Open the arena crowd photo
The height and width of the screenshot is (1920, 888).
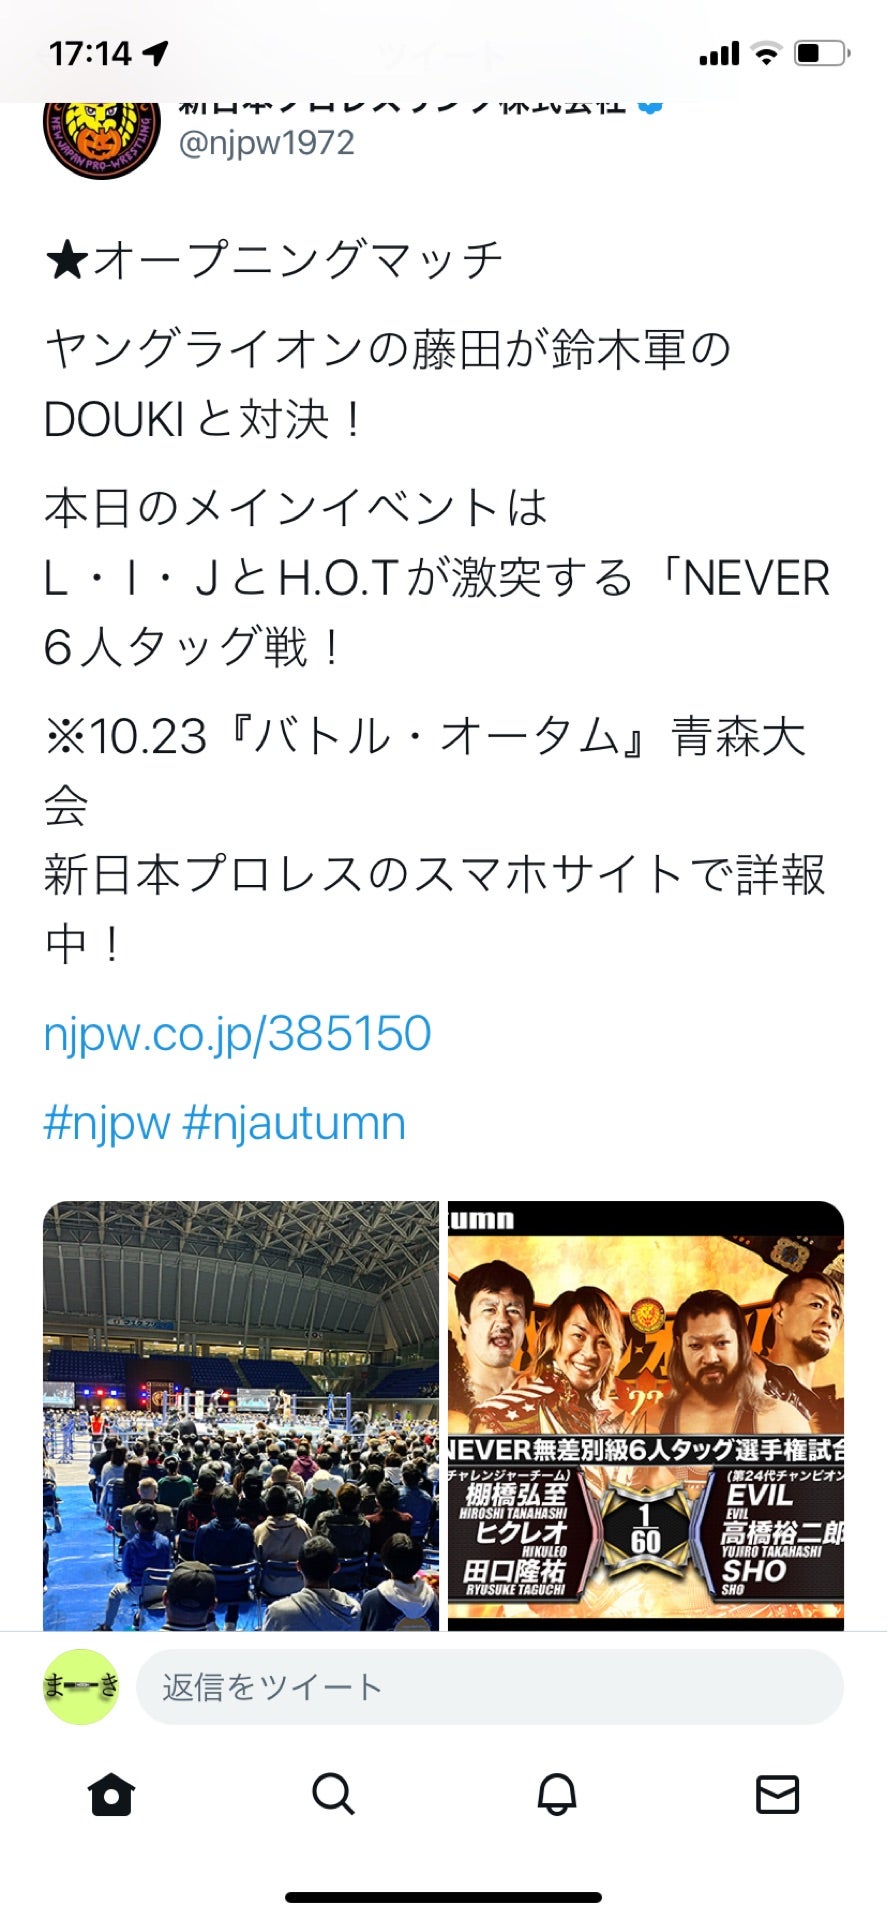[x=241, y=1415]
